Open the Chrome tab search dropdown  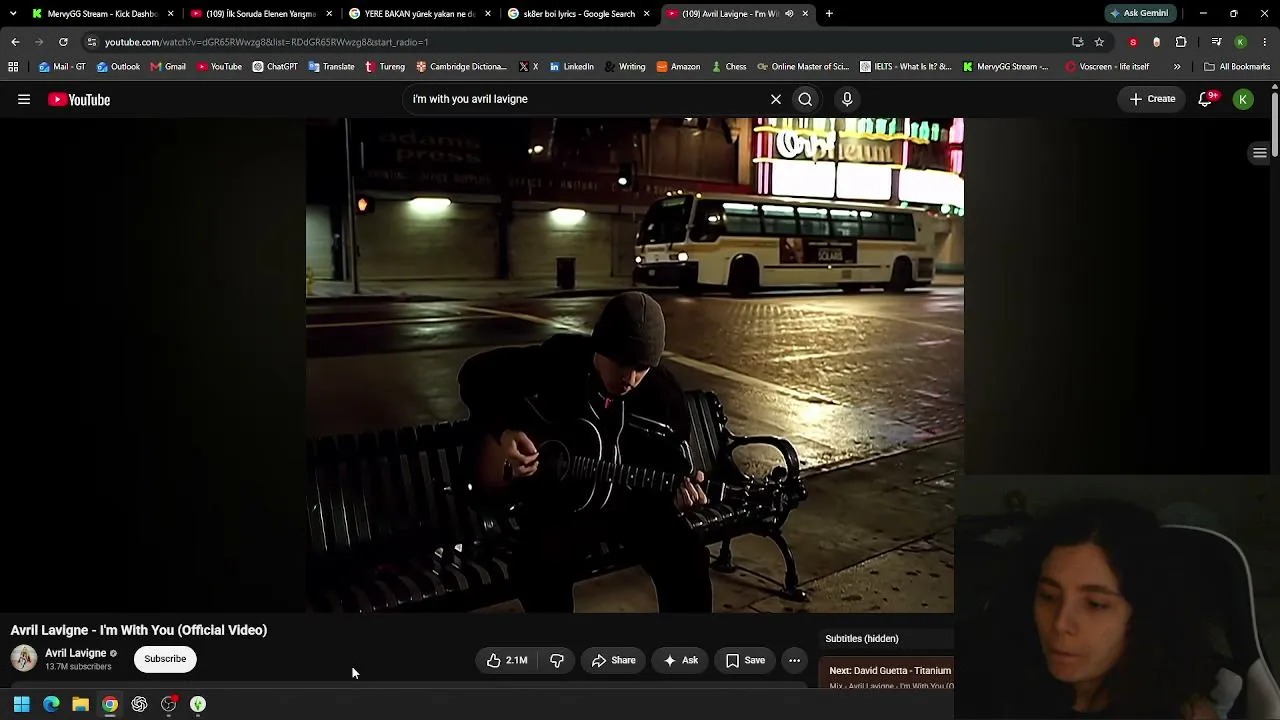click(x=13, y=14)
